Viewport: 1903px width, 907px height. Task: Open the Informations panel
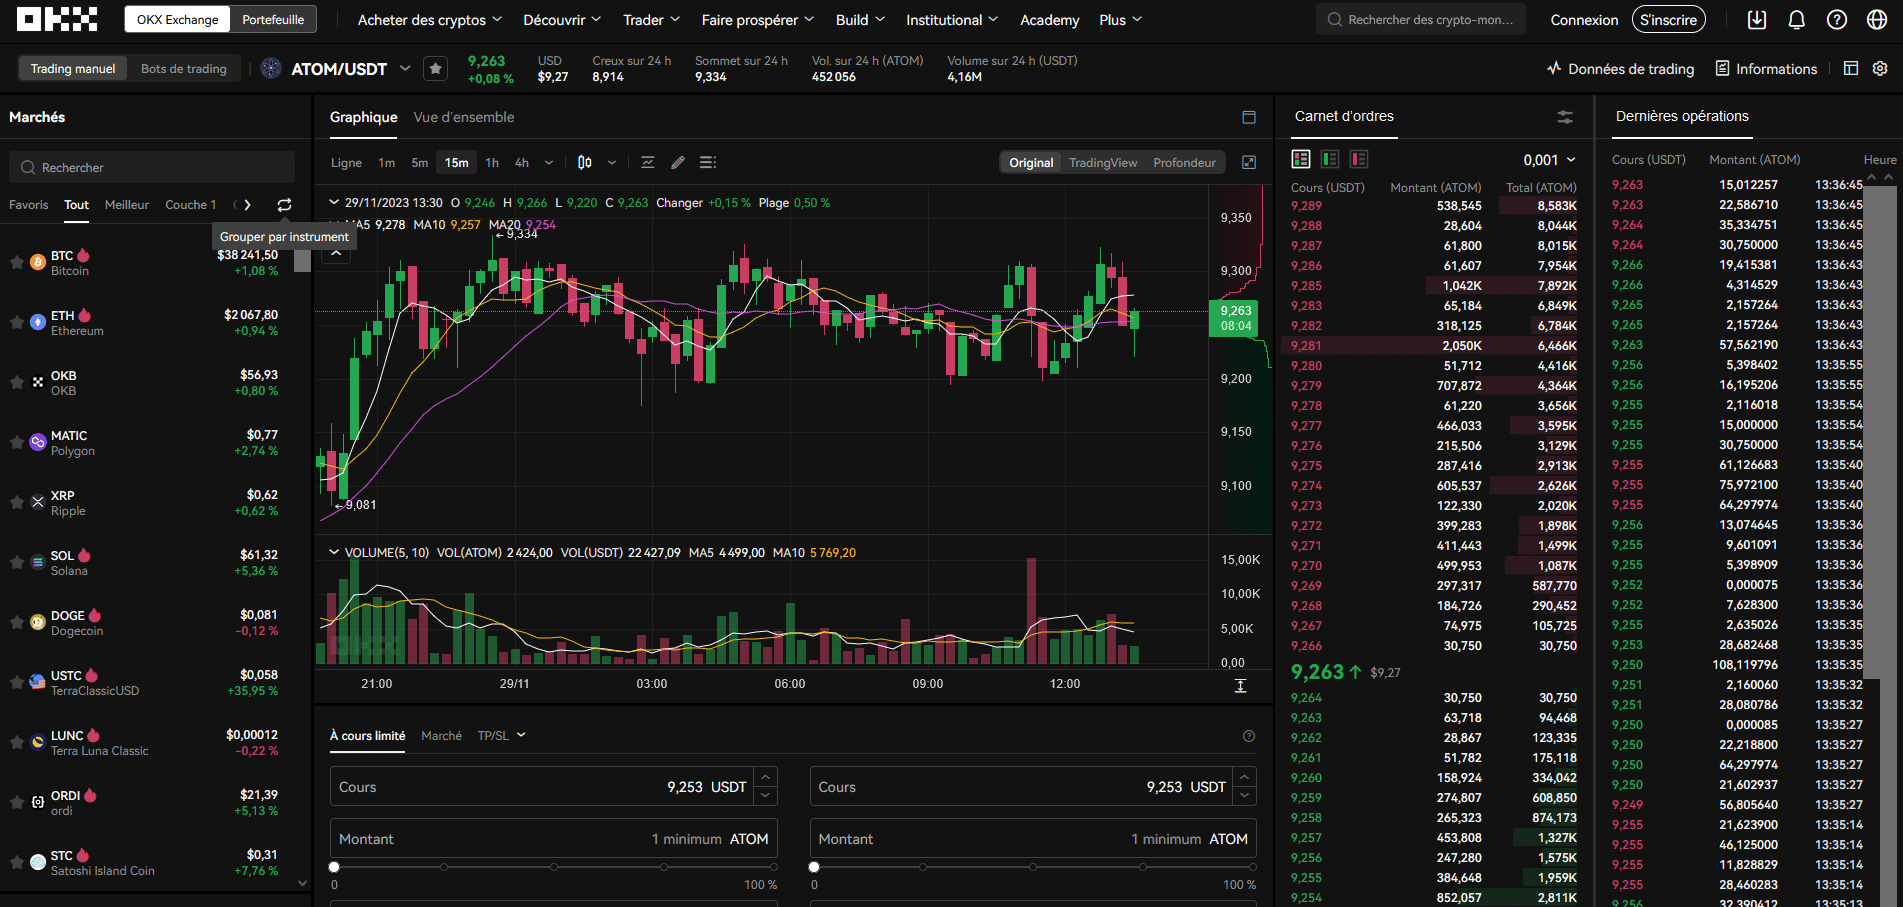pos(1766,68)
